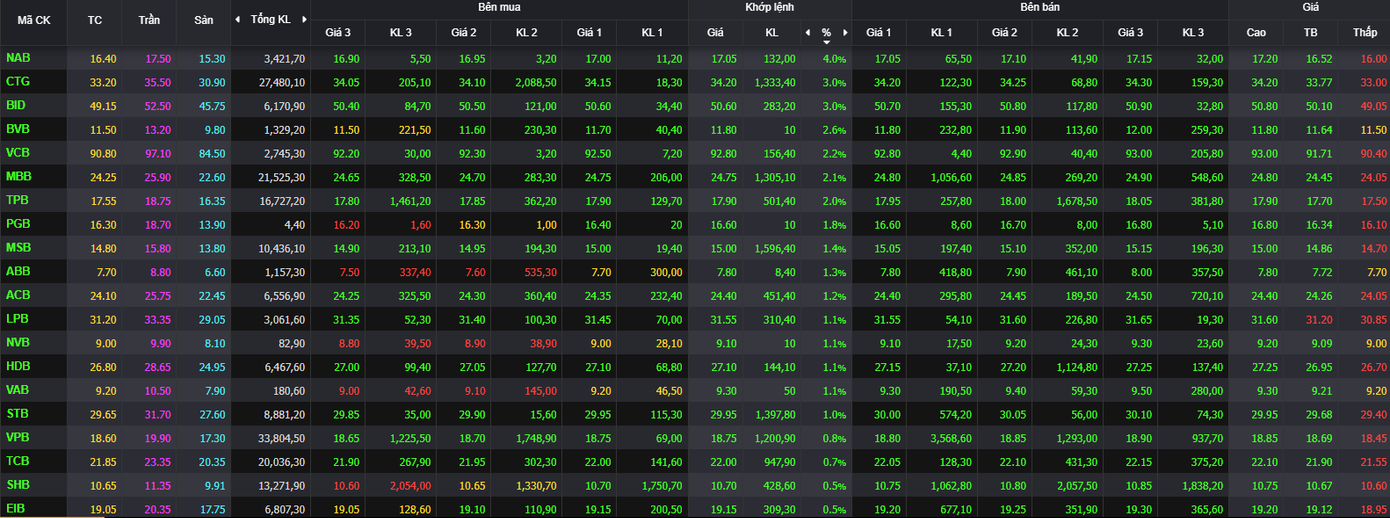Click right arrow beside Tổng KL header
The width and height of the screenshot is (1390, 518).
coord(304,20)
